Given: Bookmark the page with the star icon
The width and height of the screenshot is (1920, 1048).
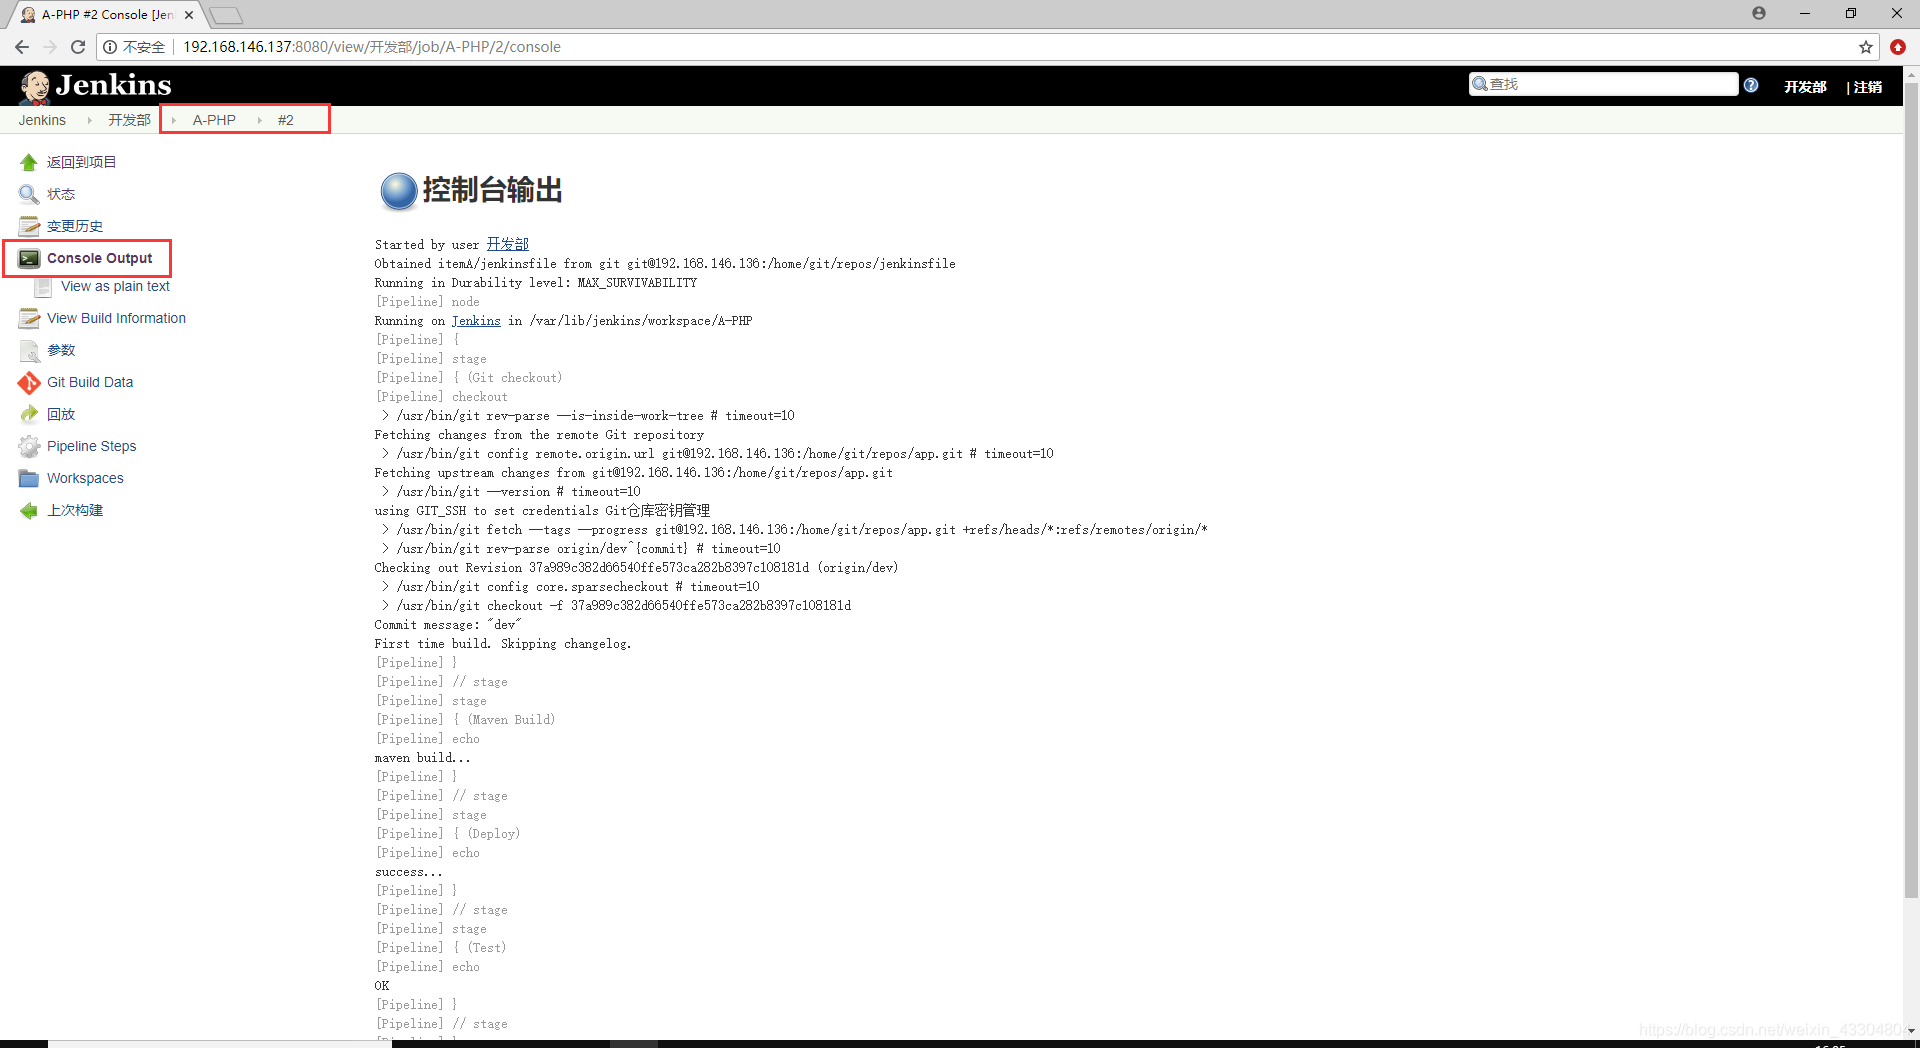Looking at the screenshot, I should pos(1866,47).
